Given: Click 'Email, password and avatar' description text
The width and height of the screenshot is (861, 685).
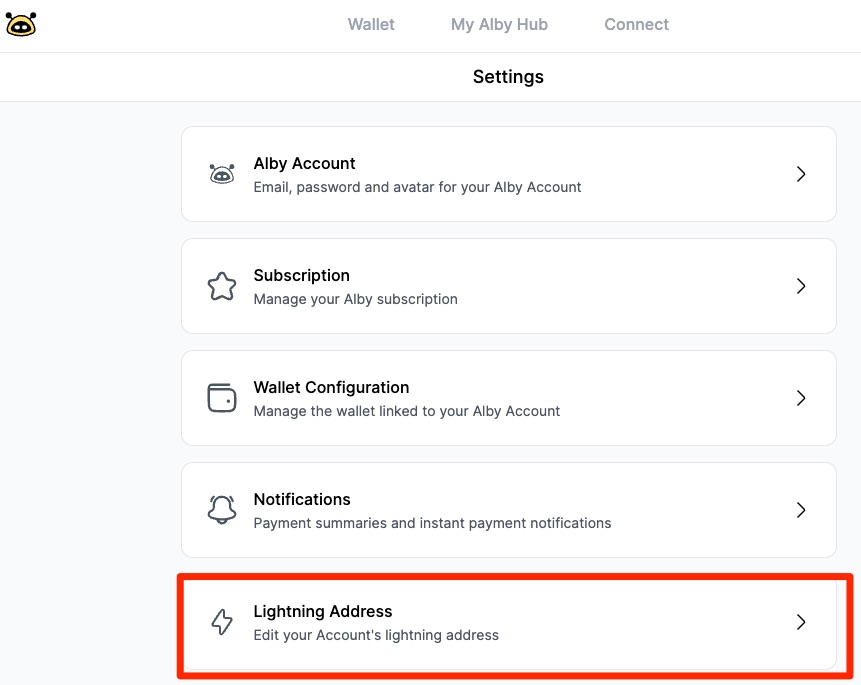Looking at the screenshot, I should [x=417, y=187].
